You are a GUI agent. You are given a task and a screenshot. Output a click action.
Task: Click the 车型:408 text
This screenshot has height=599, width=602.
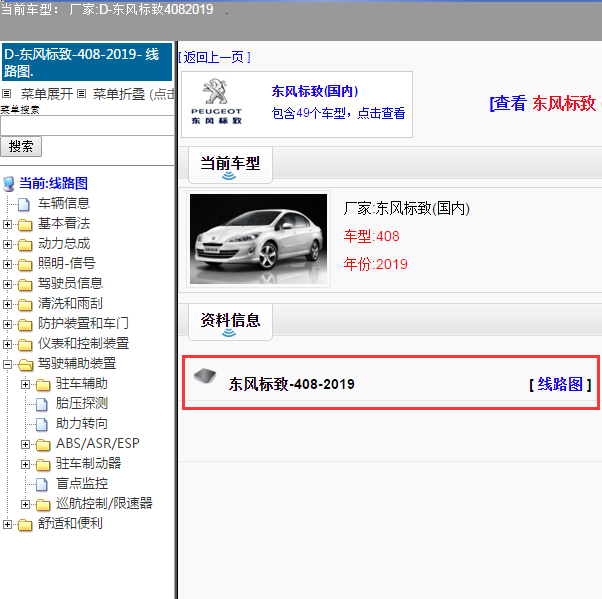coord(371,236)
